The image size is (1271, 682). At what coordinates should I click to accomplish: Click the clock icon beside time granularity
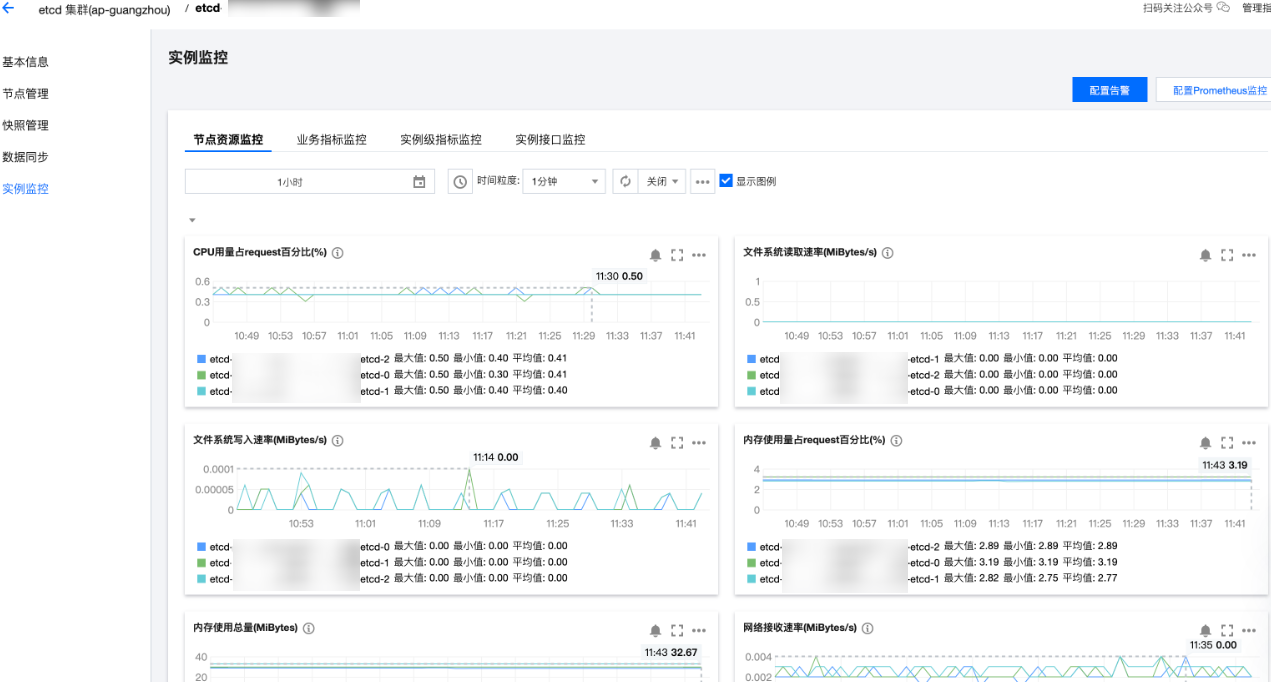[460, 182]
